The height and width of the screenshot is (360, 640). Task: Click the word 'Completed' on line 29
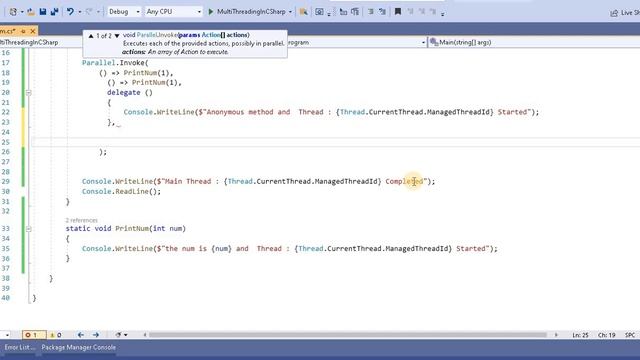404,181
